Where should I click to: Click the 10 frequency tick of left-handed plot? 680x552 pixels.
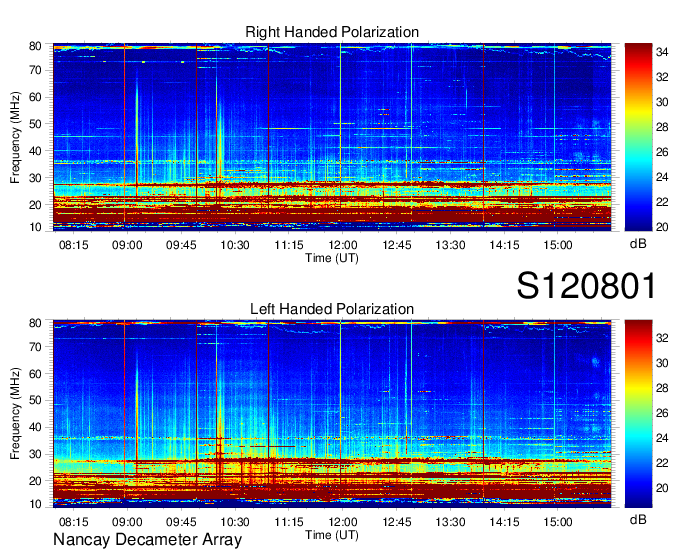click(x=35, y=504)
